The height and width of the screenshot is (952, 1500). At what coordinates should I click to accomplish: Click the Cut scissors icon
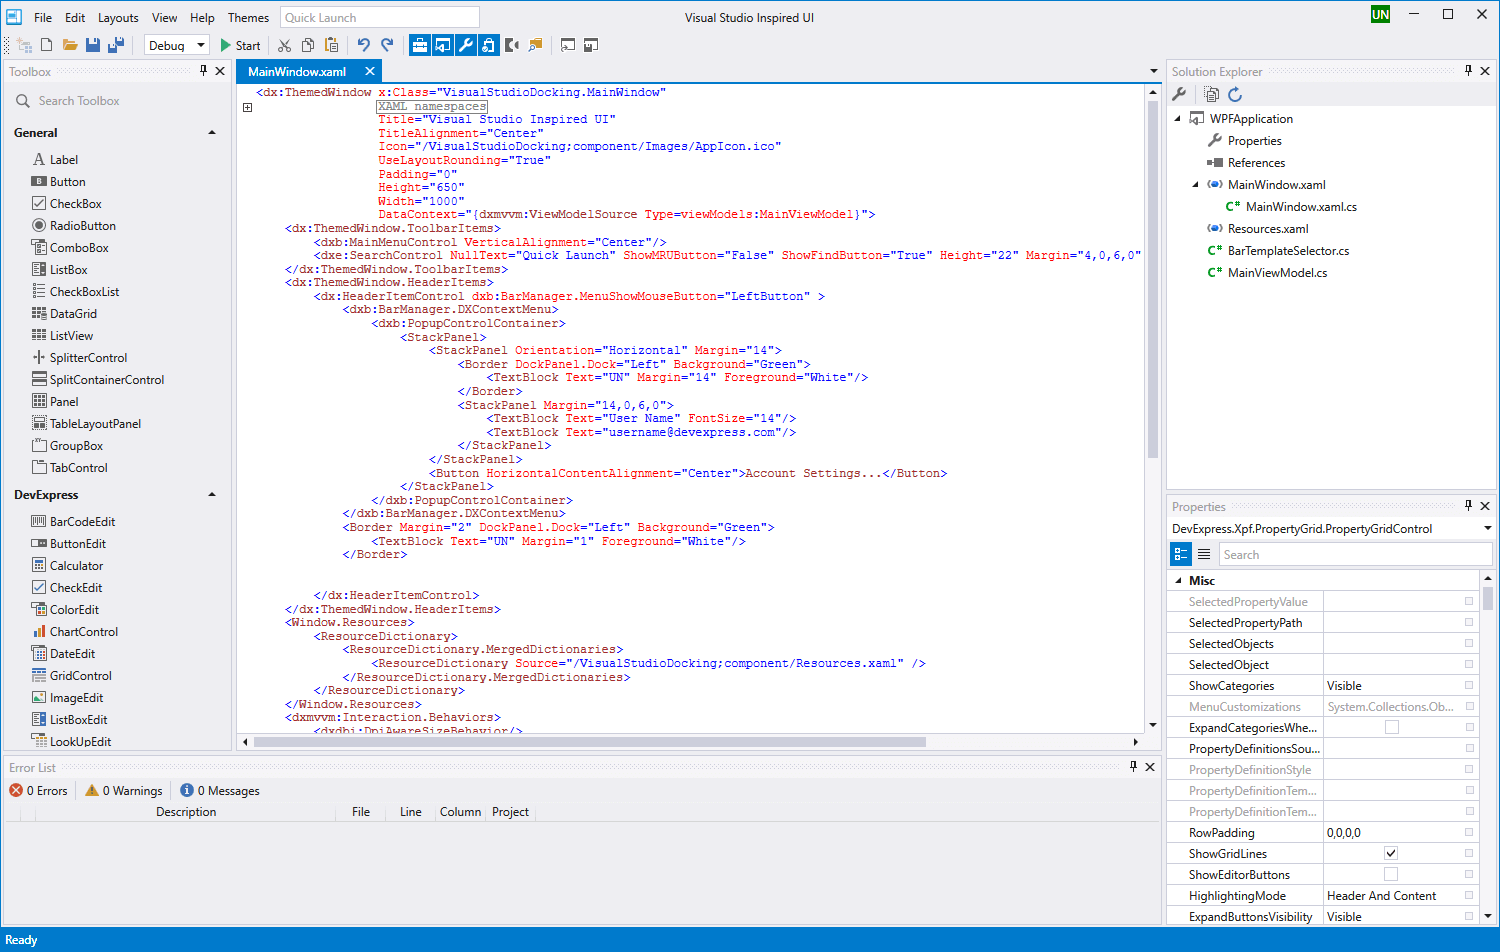285,45
